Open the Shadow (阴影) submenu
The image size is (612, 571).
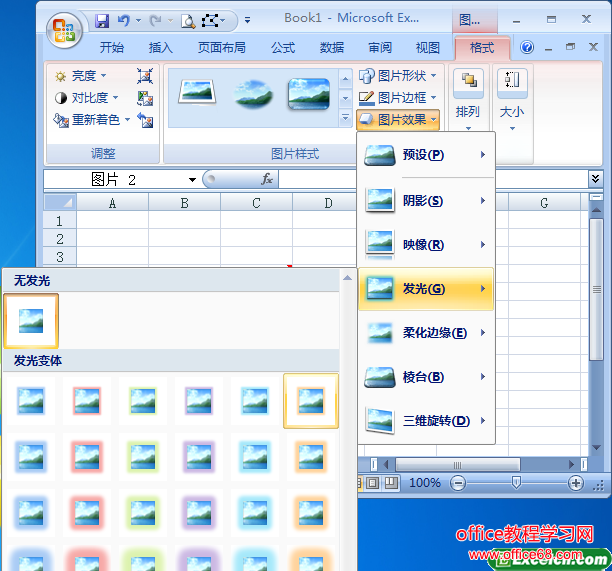(x=426, y=201)
